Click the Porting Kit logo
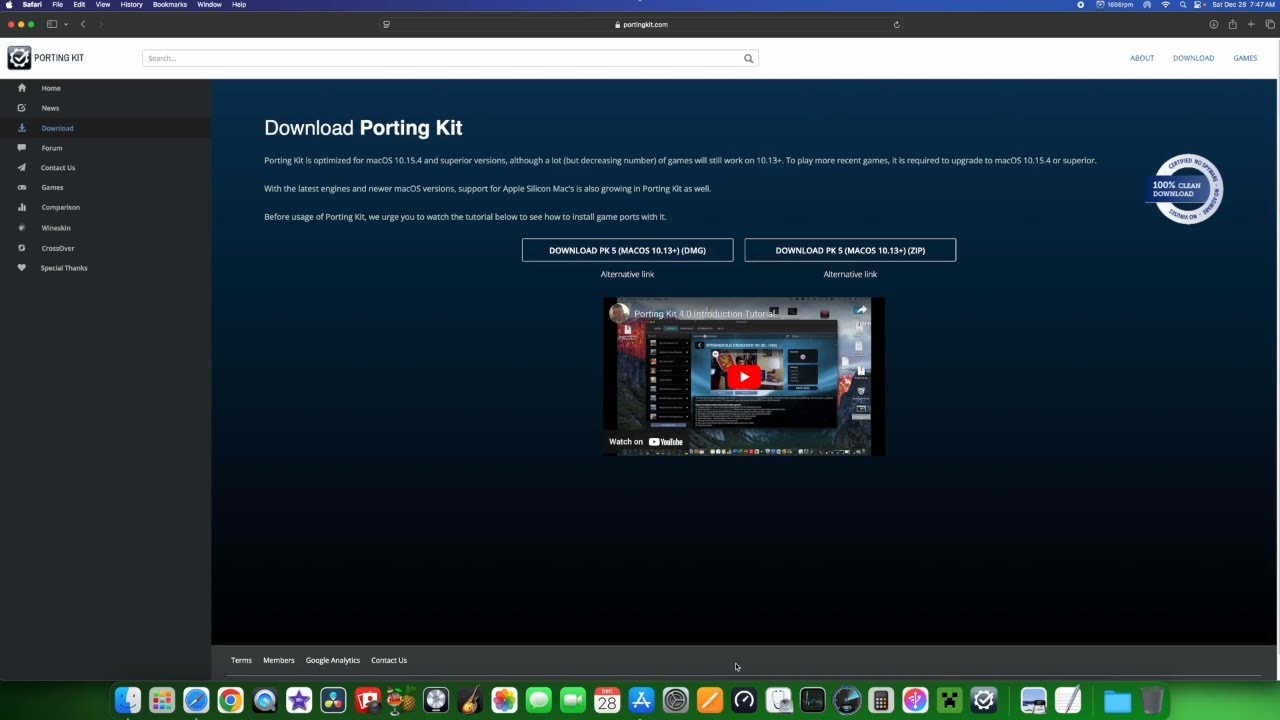This screenshot has height=720, width=1280. click(x=46, y=58)
